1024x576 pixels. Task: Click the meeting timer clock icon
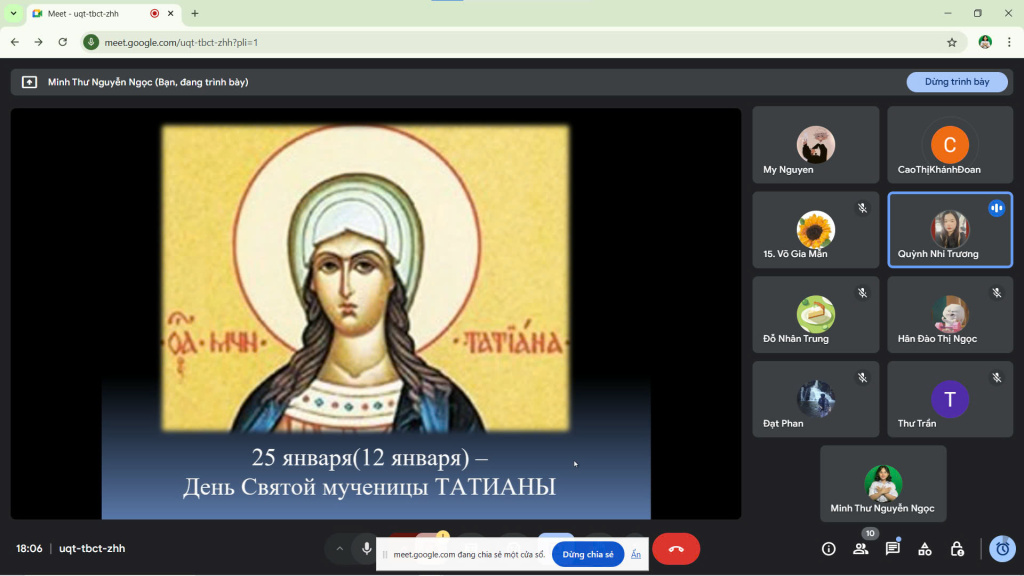pyautogui.click(x=1002, y=549)
